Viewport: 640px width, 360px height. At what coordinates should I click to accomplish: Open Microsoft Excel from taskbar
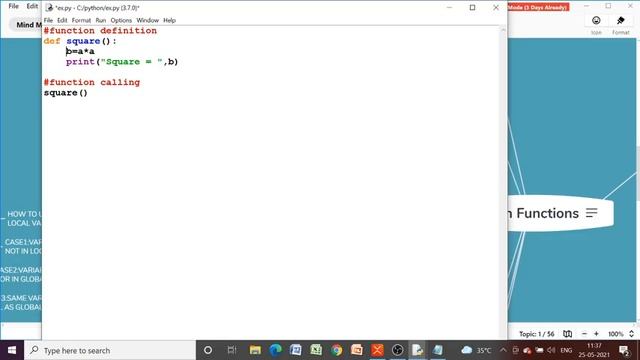pos(316,350)
